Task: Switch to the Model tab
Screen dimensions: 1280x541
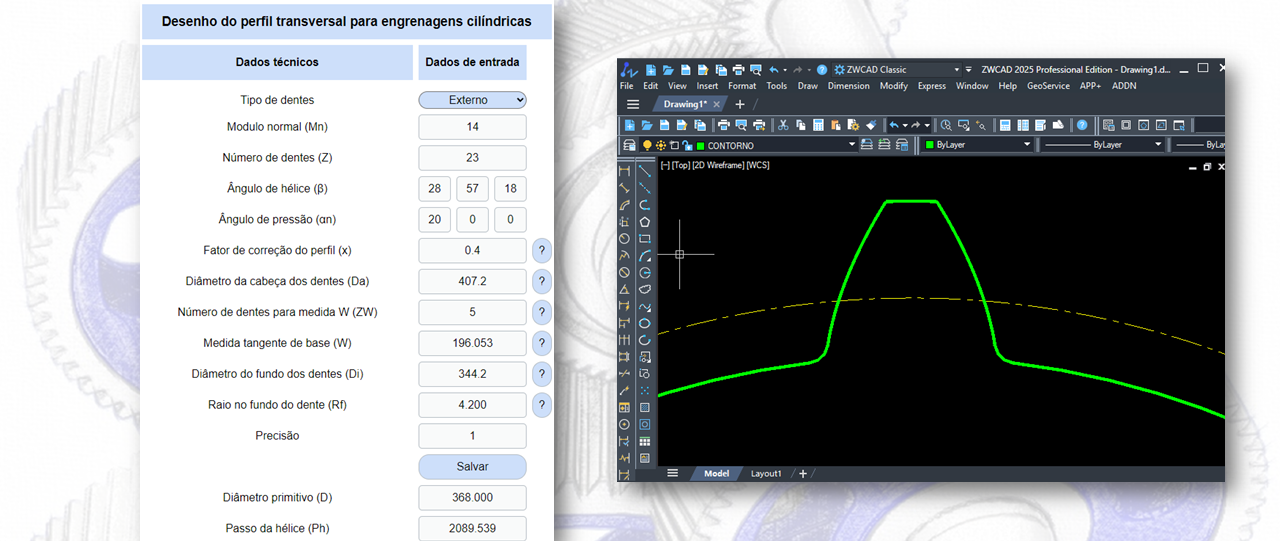Action: (716, 473)
